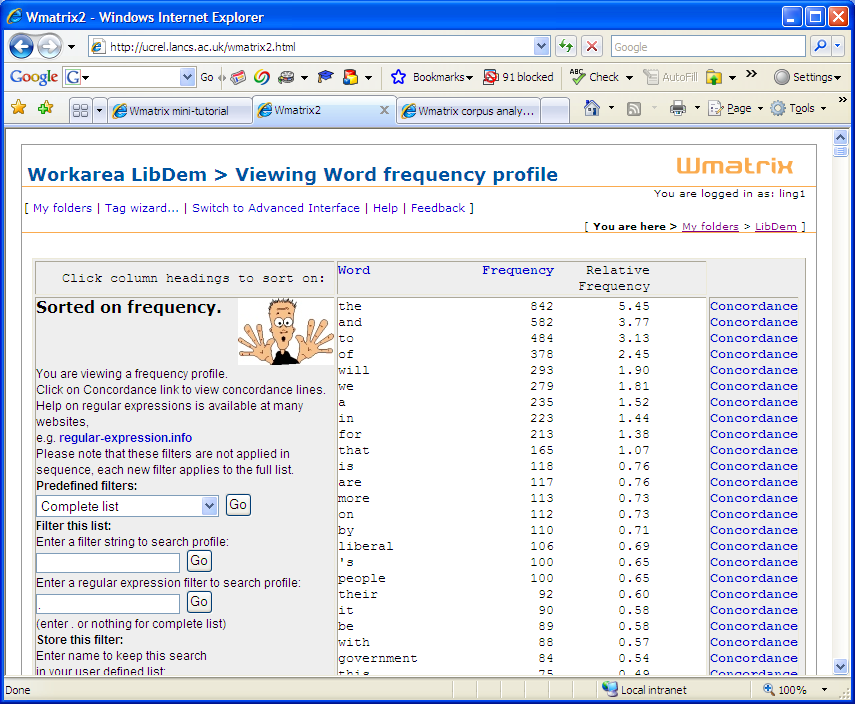Open the '91 blocked' popup blocker
The height and width of the screenshot is (704, 855).
[518, 77]
